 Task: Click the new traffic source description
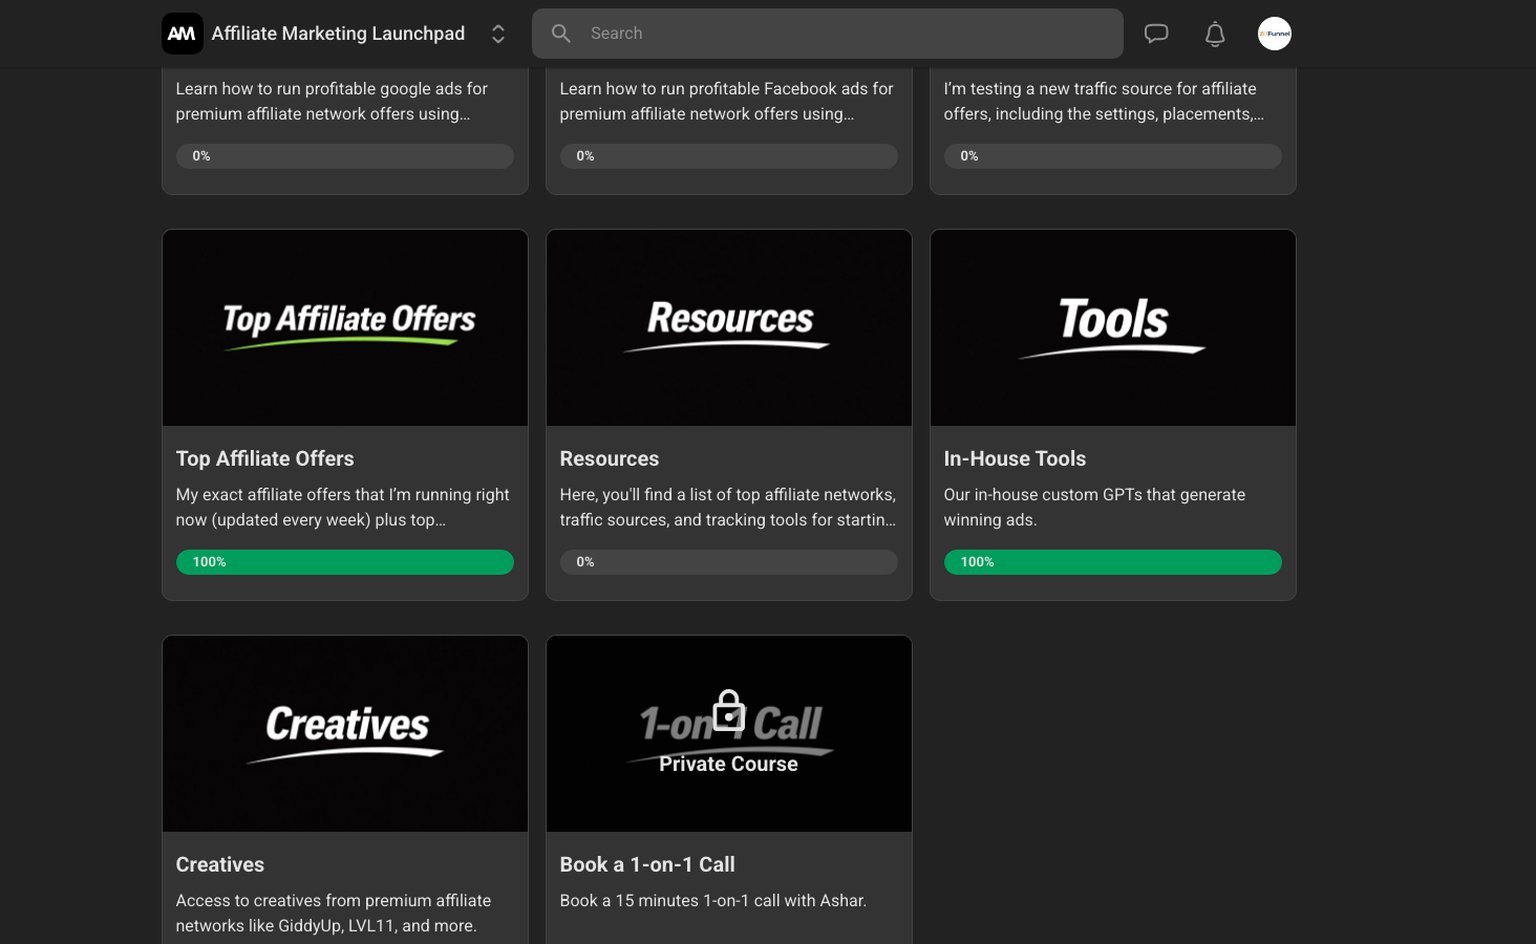(1104, 101)
